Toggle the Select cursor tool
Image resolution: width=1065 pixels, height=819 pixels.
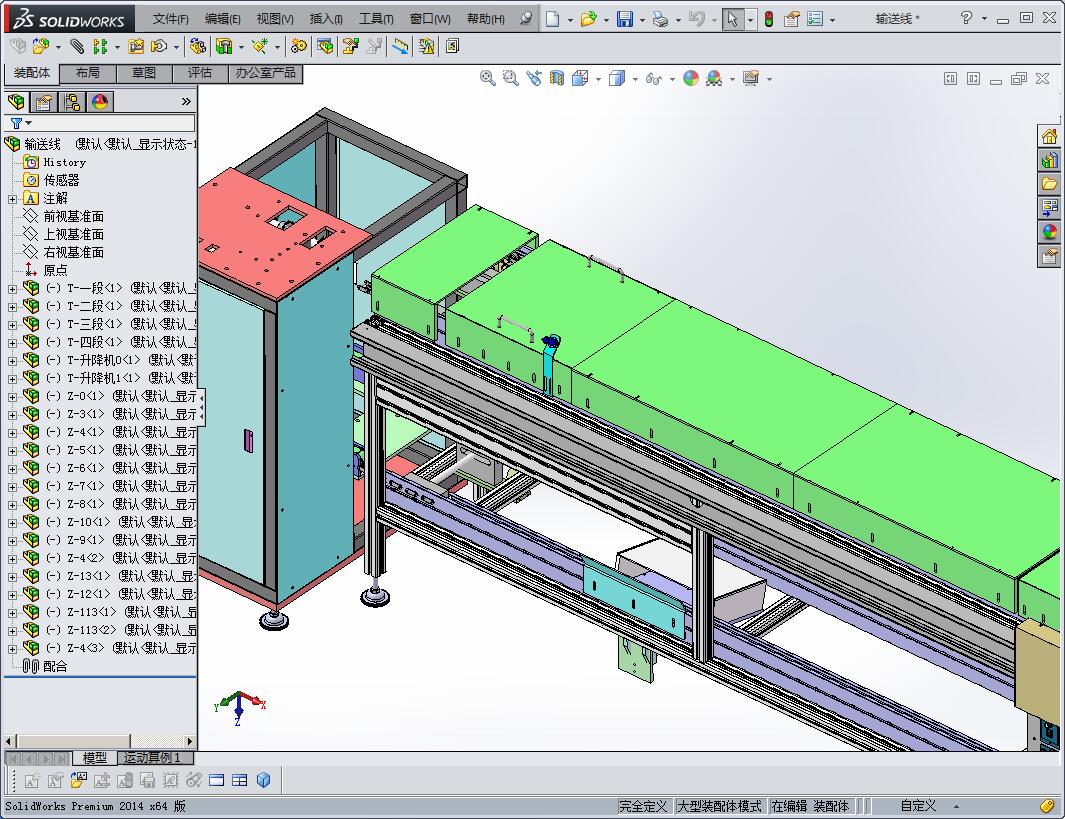pyautogui.click(x=733, y=19)
